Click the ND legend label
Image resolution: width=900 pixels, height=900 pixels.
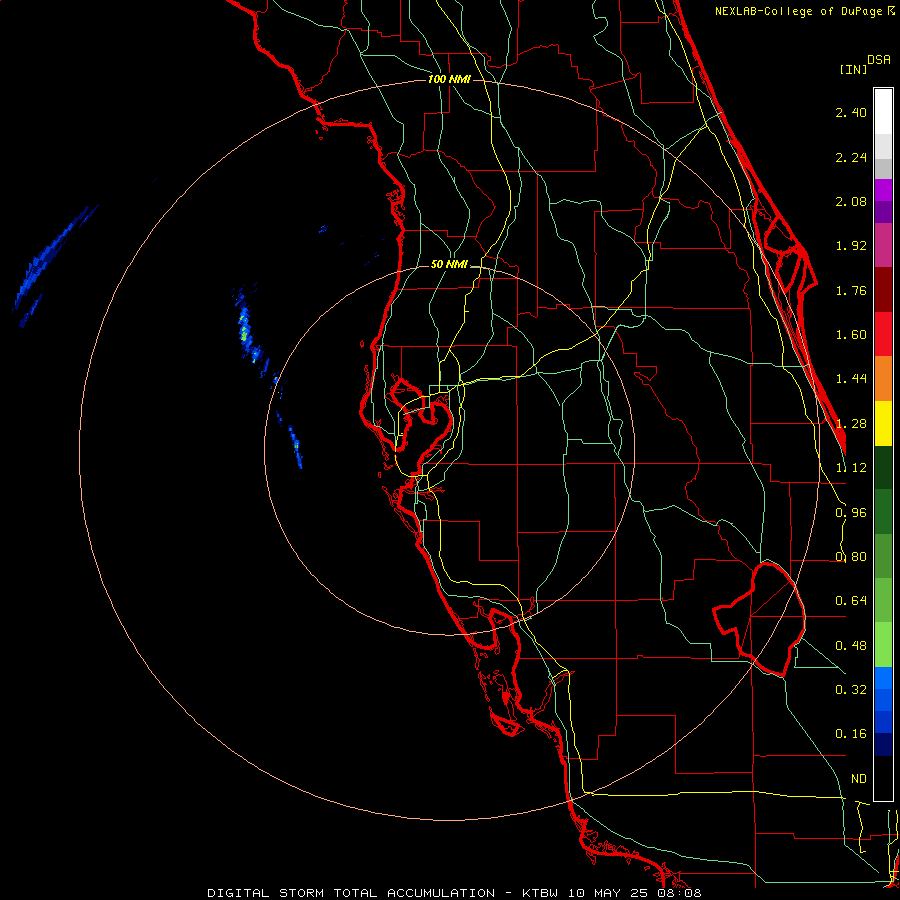point(859,779)
